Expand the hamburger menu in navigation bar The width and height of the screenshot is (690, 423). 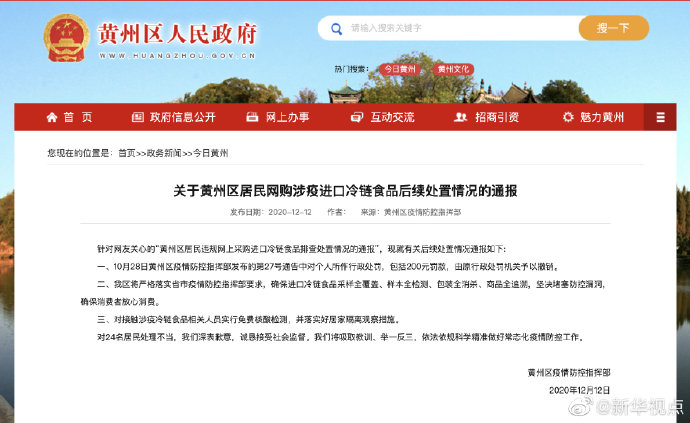click(x=658, y=117)
